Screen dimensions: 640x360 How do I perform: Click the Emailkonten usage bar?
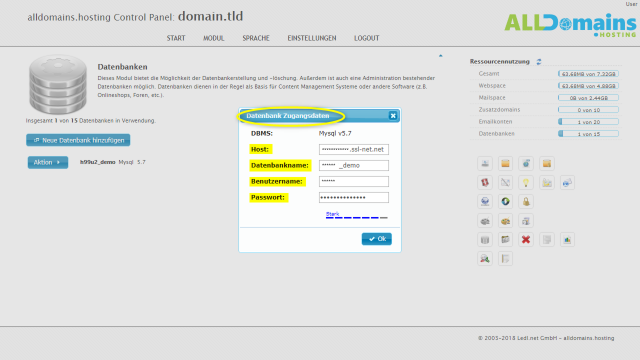pos(588,122)
